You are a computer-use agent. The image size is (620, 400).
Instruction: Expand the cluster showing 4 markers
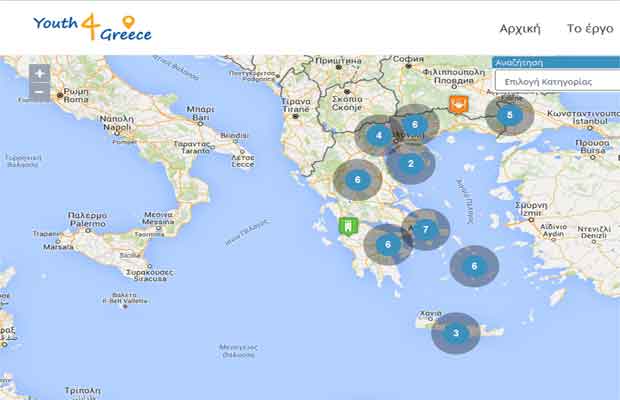(x=379, y=136)
